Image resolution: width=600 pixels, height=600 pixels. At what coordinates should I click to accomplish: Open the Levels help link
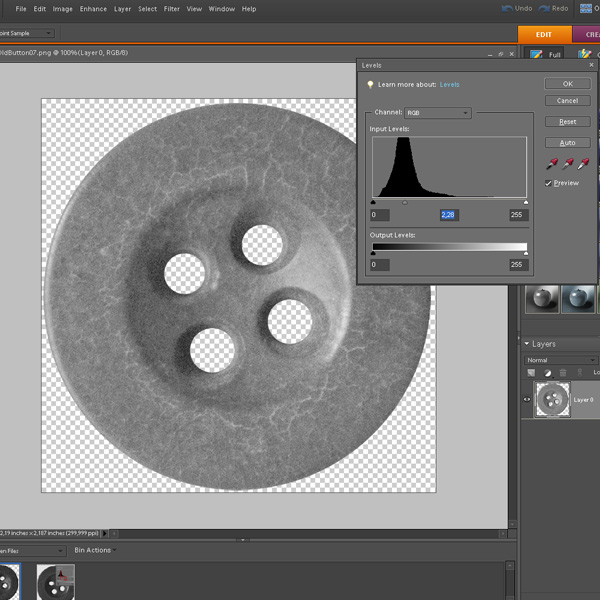449,85
